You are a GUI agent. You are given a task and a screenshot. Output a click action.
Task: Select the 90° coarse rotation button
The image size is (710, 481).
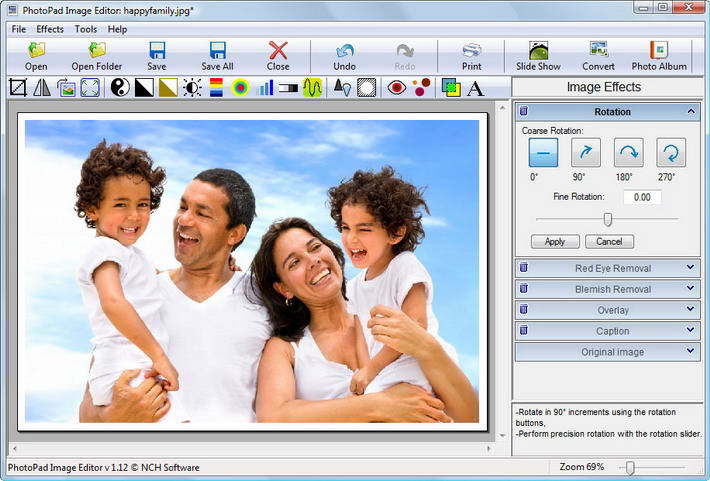click(585, 153)
